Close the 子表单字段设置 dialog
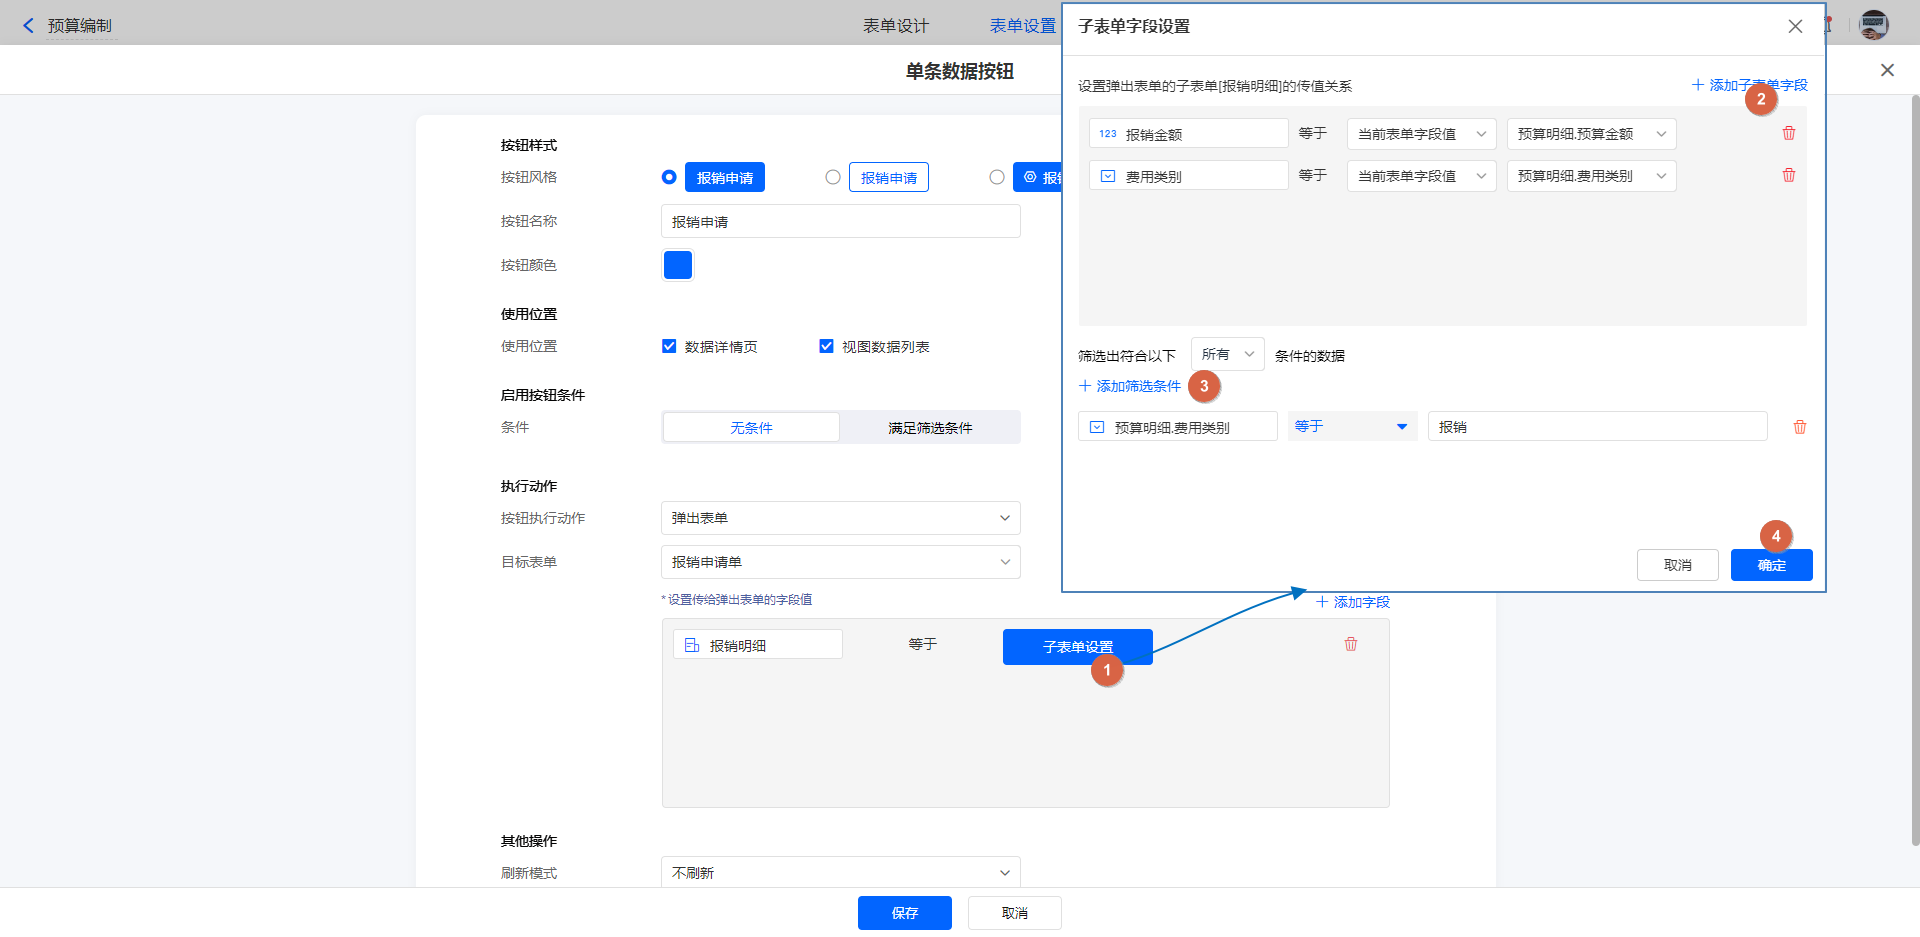 (1795, 27)
